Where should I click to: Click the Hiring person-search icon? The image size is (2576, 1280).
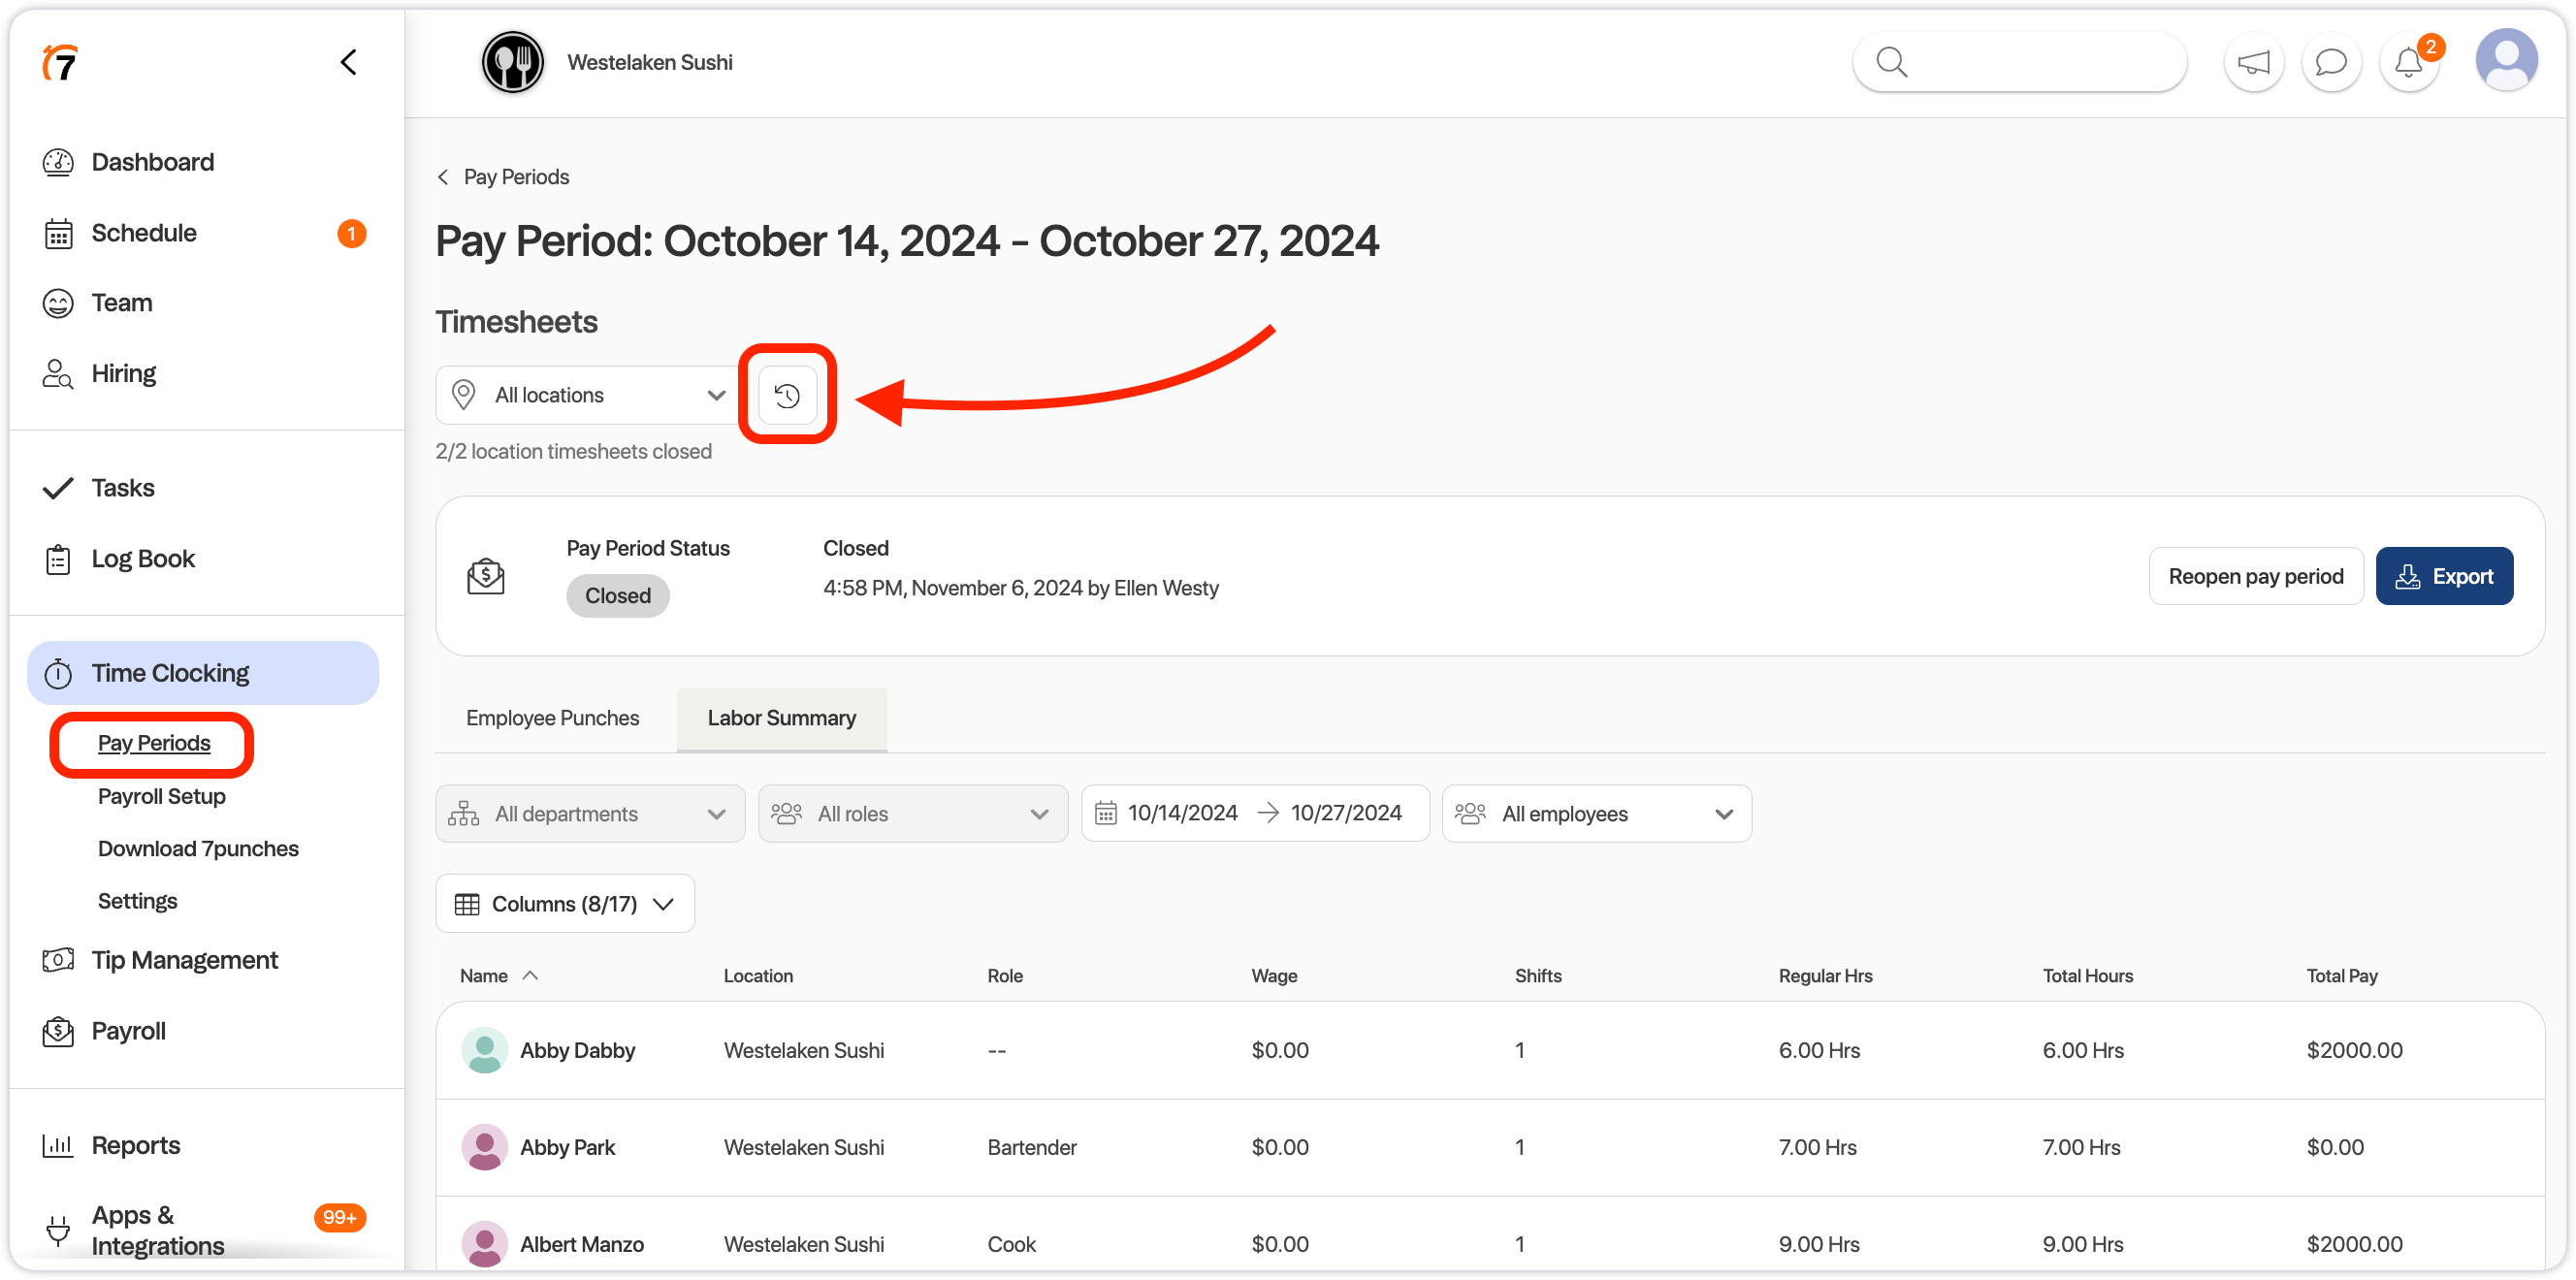[x=58, y=374]
